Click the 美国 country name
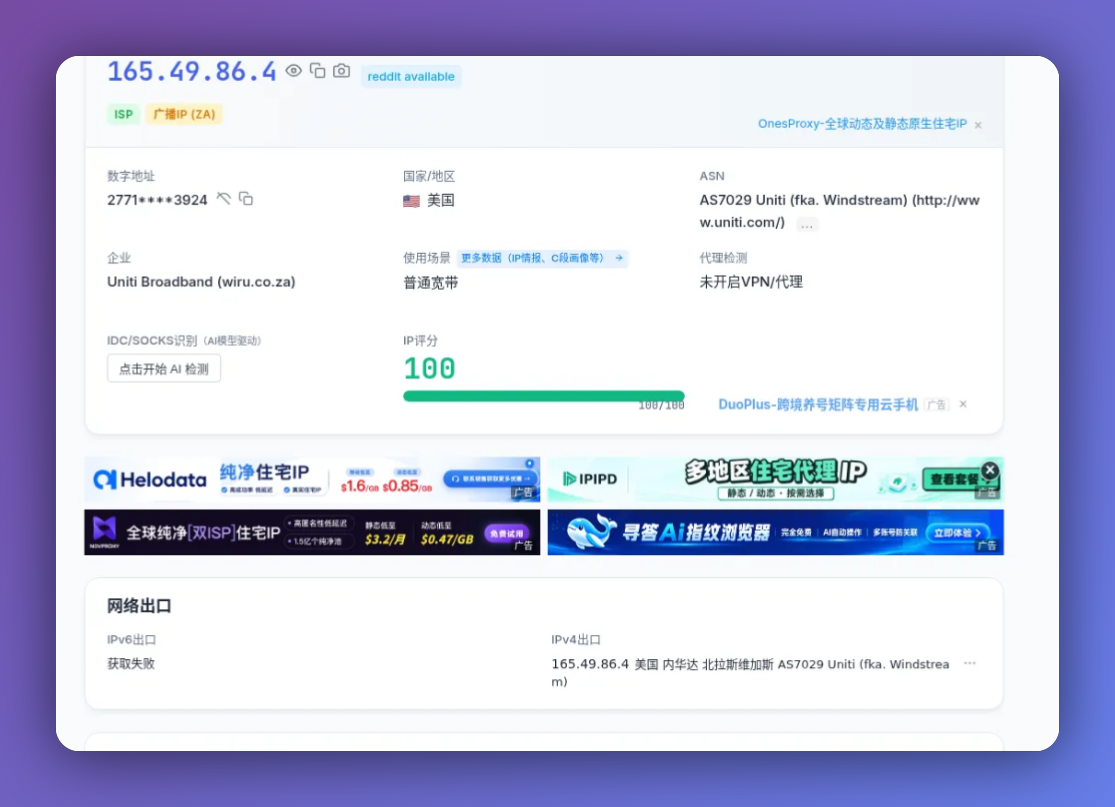This screenshot has width=1115, height=807. pos(441,201)
